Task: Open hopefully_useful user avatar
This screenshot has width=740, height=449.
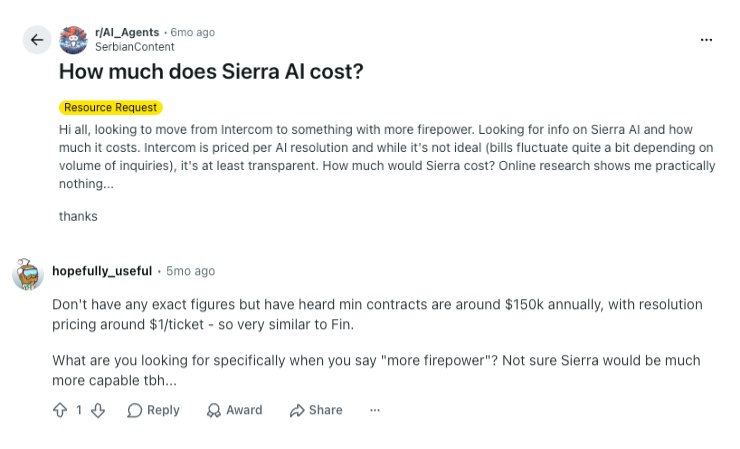Action: click(28, 274)
